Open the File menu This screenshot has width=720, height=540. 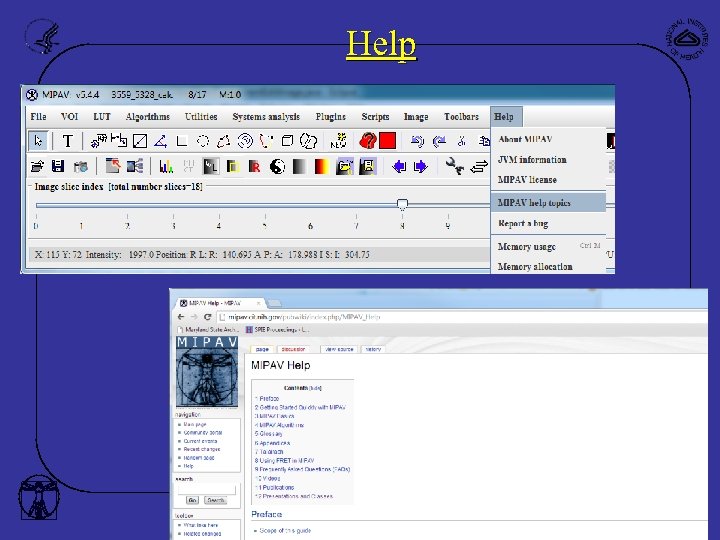pyautogui.click(x=39, y=117)
